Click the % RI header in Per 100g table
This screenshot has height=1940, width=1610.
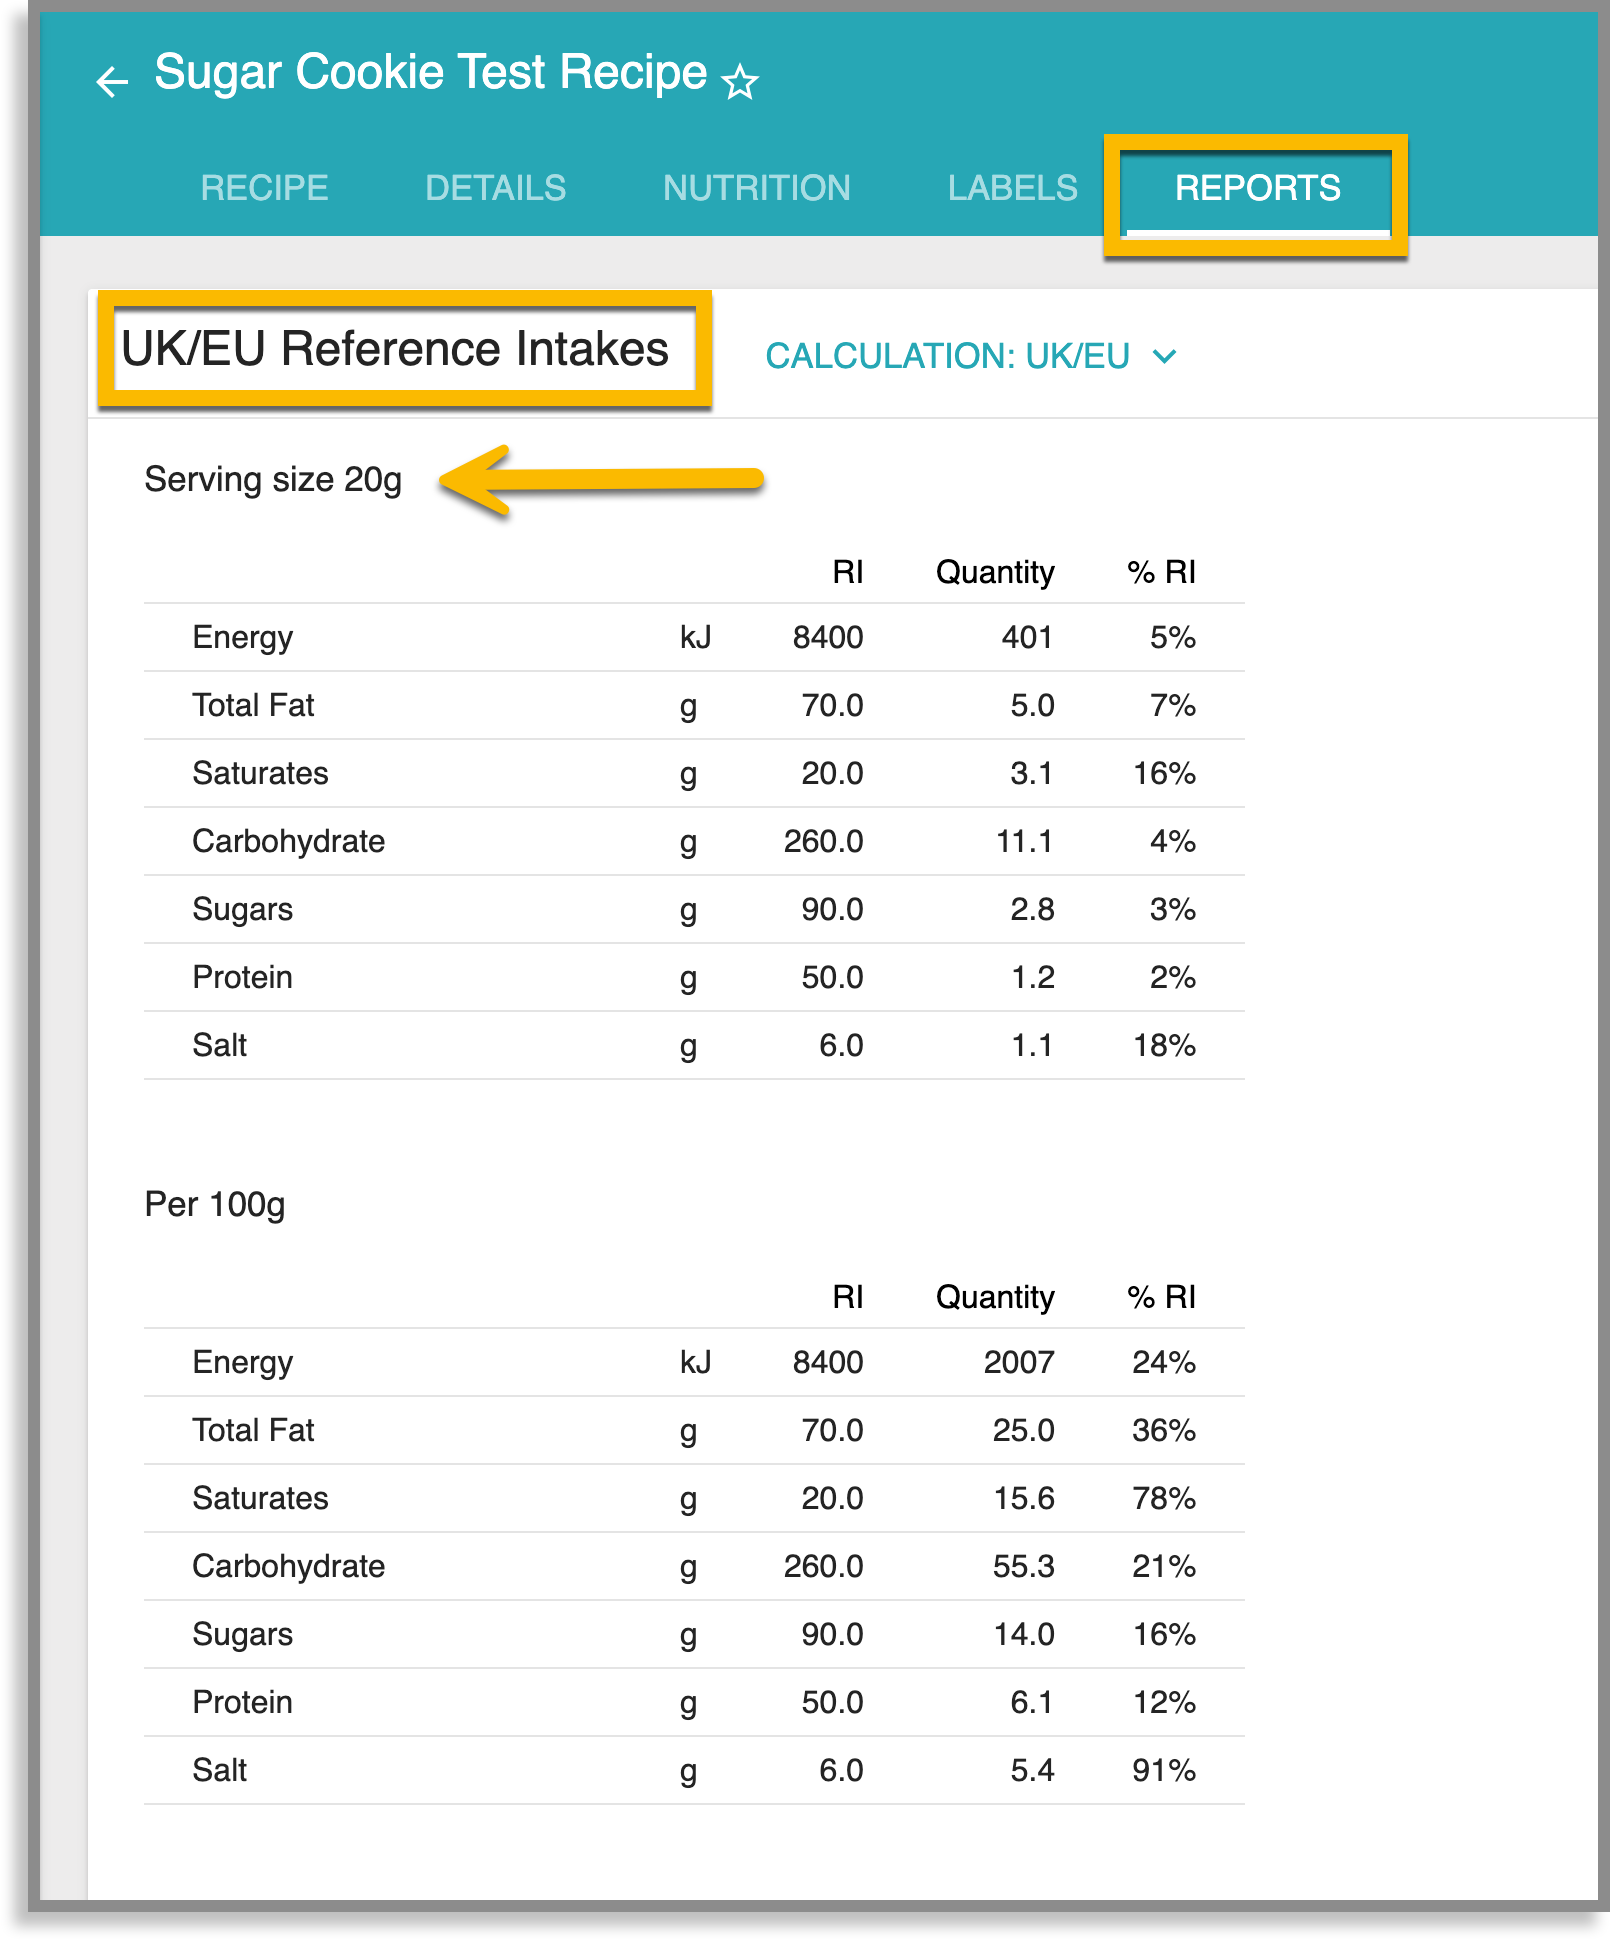point(1160,1298)
